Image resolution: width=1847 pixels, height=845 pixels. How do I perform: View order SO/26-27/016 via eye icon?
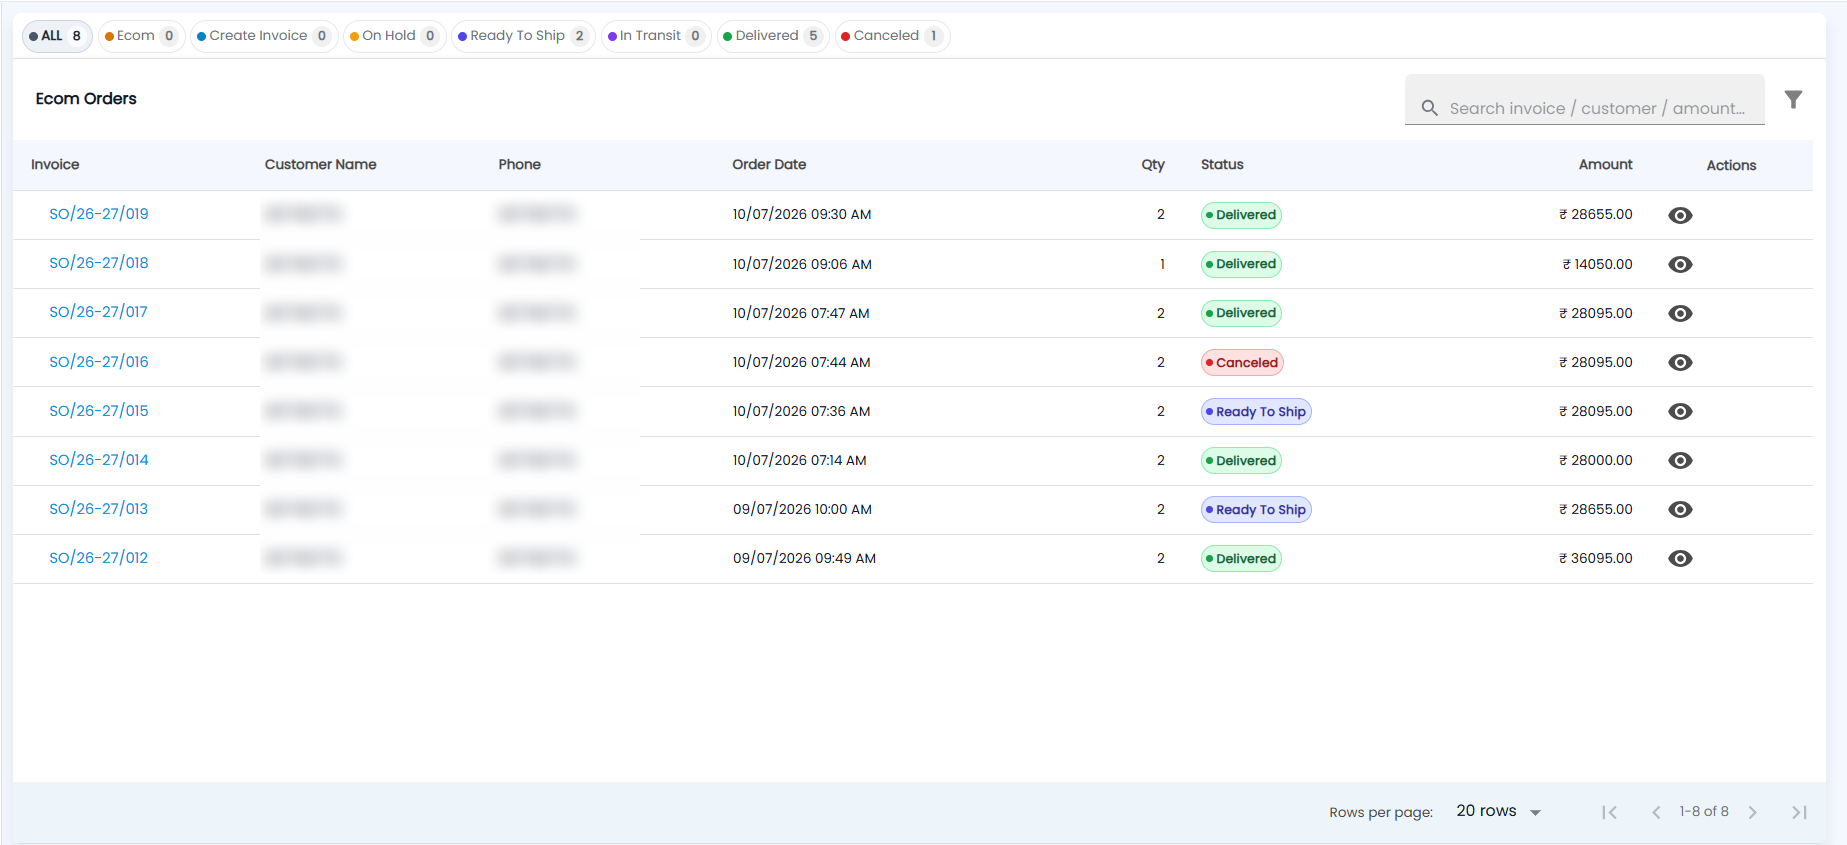(1680, 362)
